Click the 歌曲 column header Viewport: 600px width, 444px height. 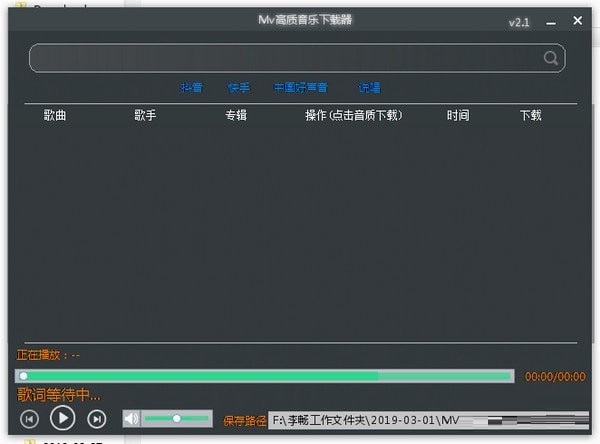(55, 115)
